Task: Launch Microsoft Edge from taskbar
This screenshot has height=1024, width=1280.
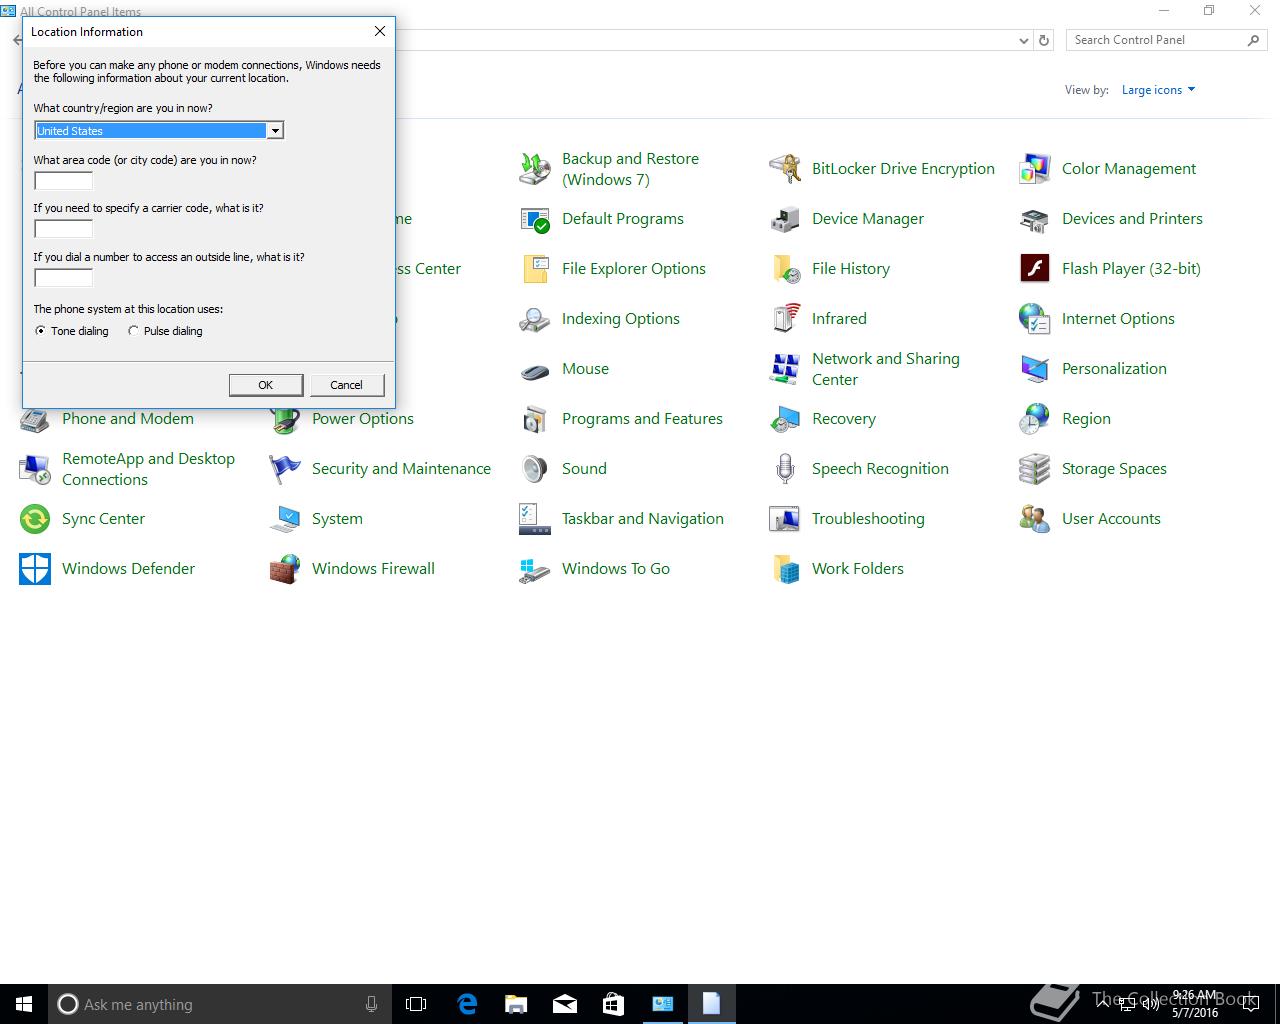Action: [x=467, y=1004]
